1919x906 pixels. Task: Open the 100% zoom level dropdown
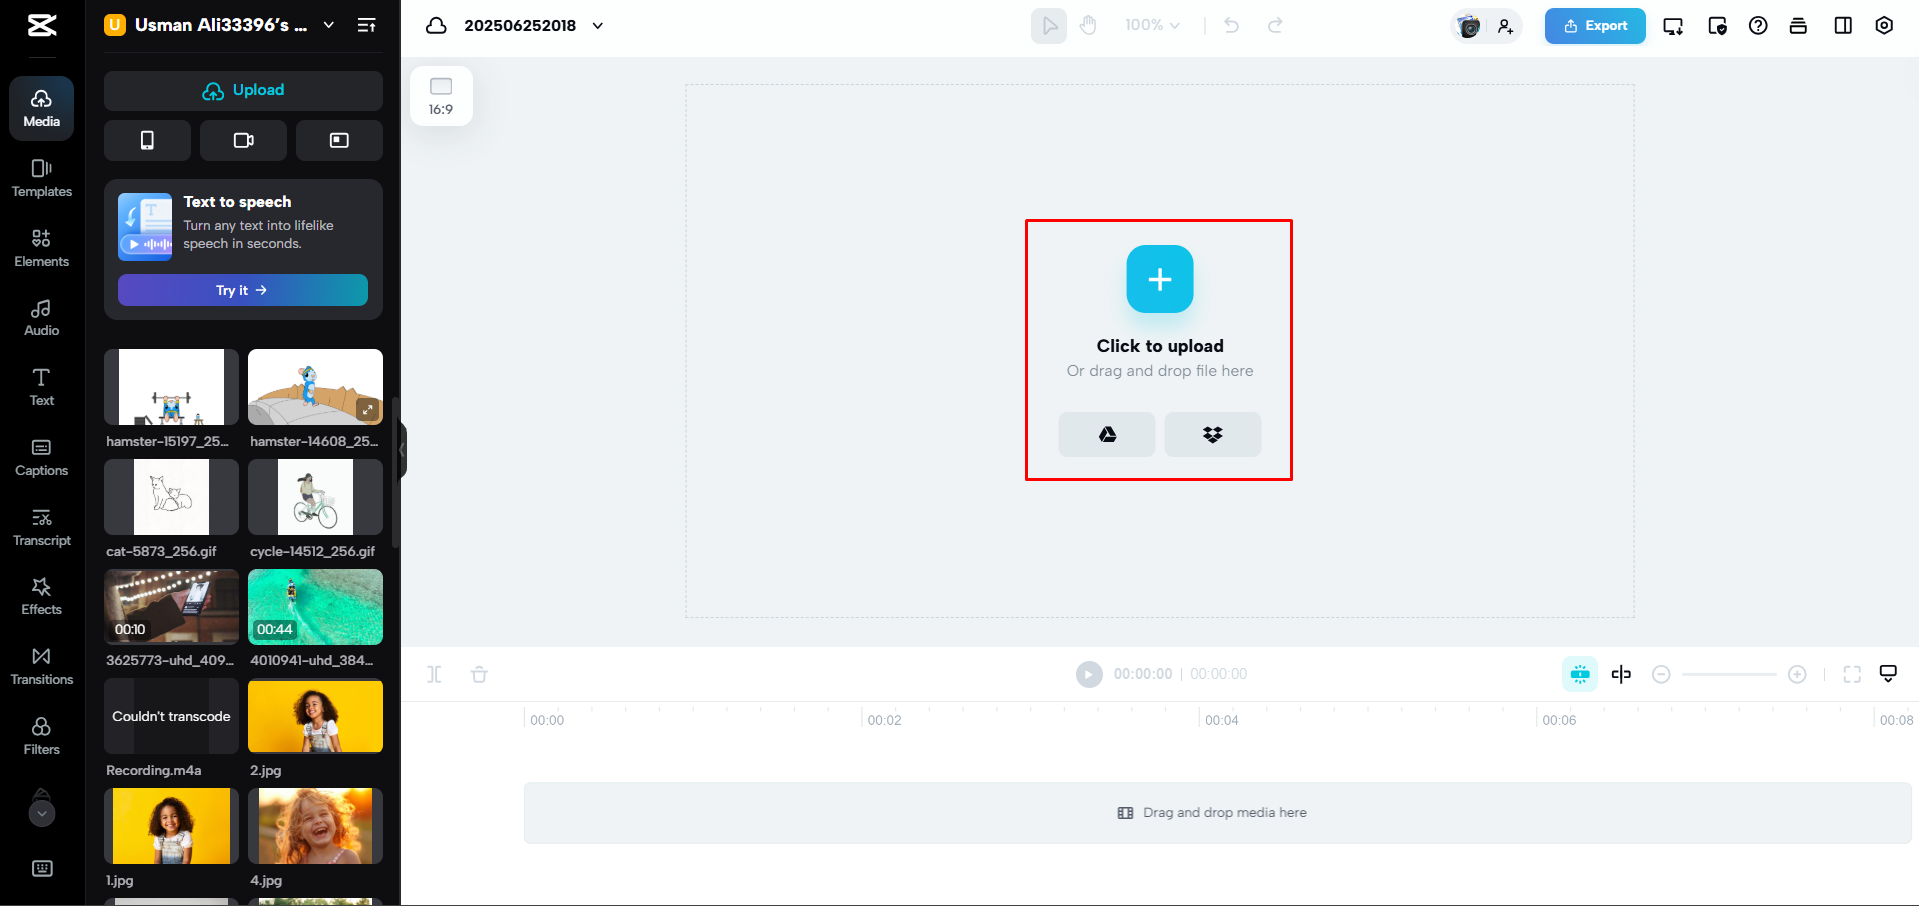pyautogui.click(x=1152, y=25)
